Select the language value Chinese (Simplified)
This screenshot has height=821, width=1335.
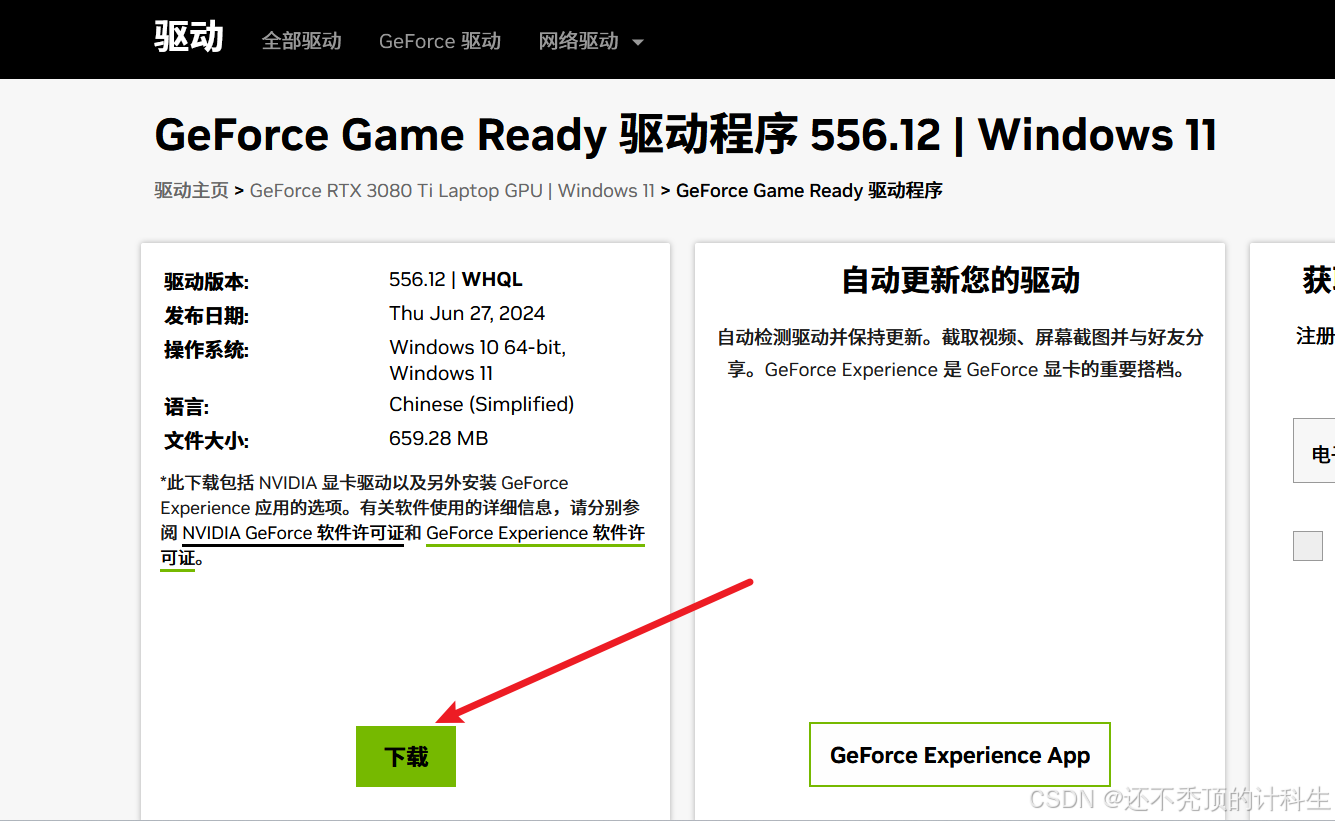[x=482, y=404]
